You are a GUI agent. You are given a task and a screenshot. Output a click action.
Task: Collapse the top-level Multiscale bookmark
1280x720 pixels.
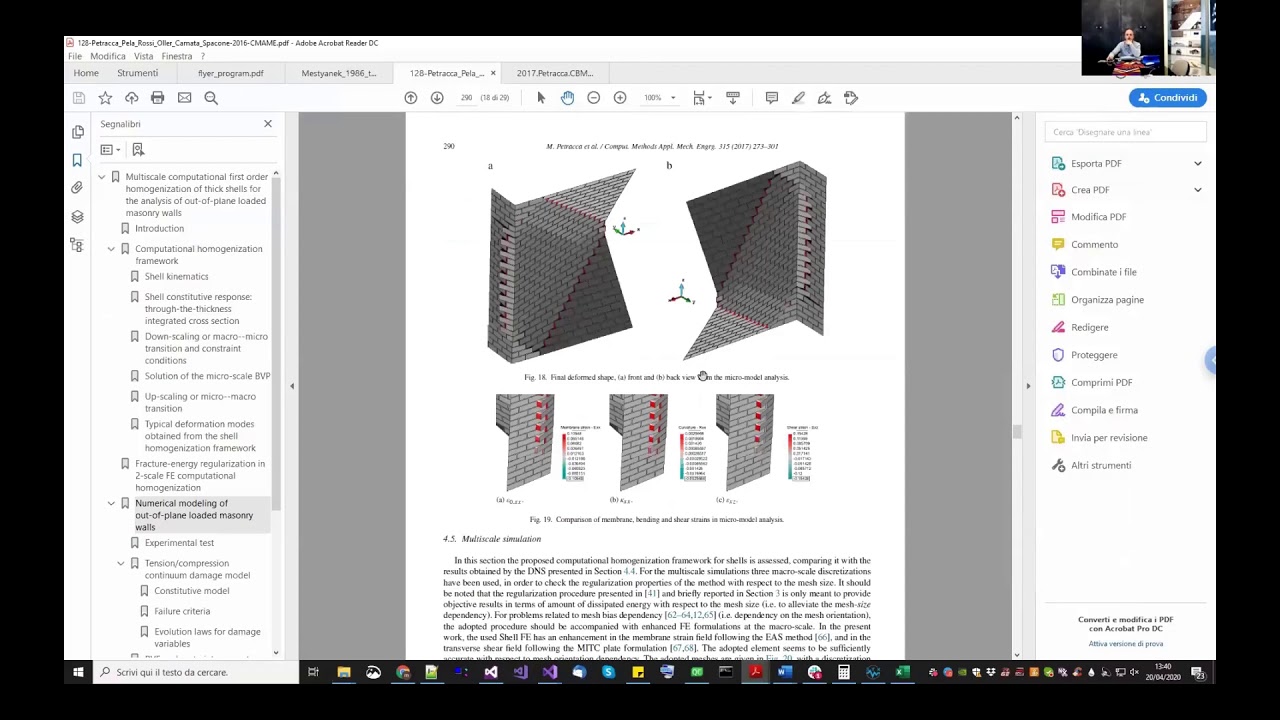[101, 177]
